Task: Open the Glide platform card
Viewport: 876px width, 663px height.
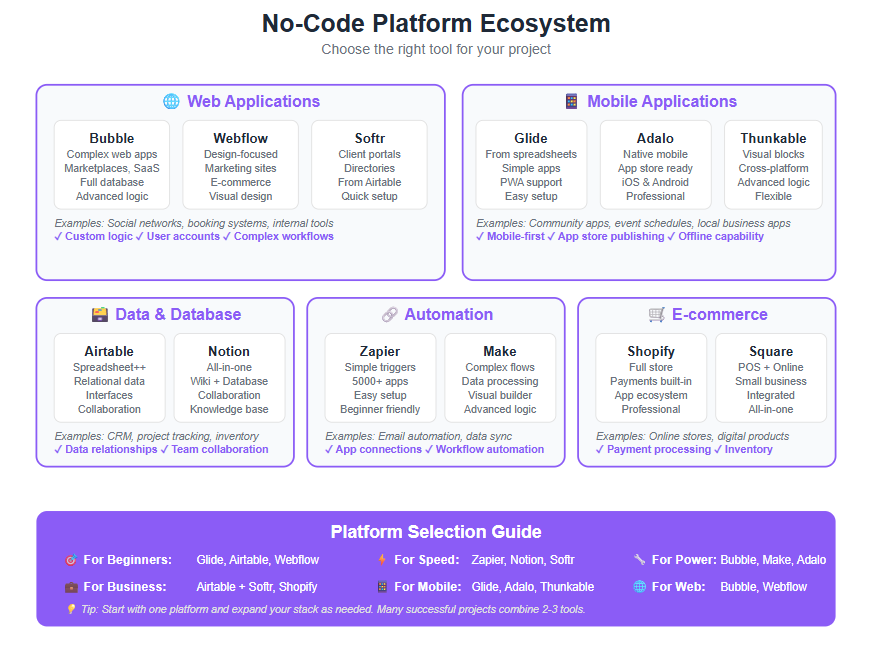Action: (x=531, y=165)
